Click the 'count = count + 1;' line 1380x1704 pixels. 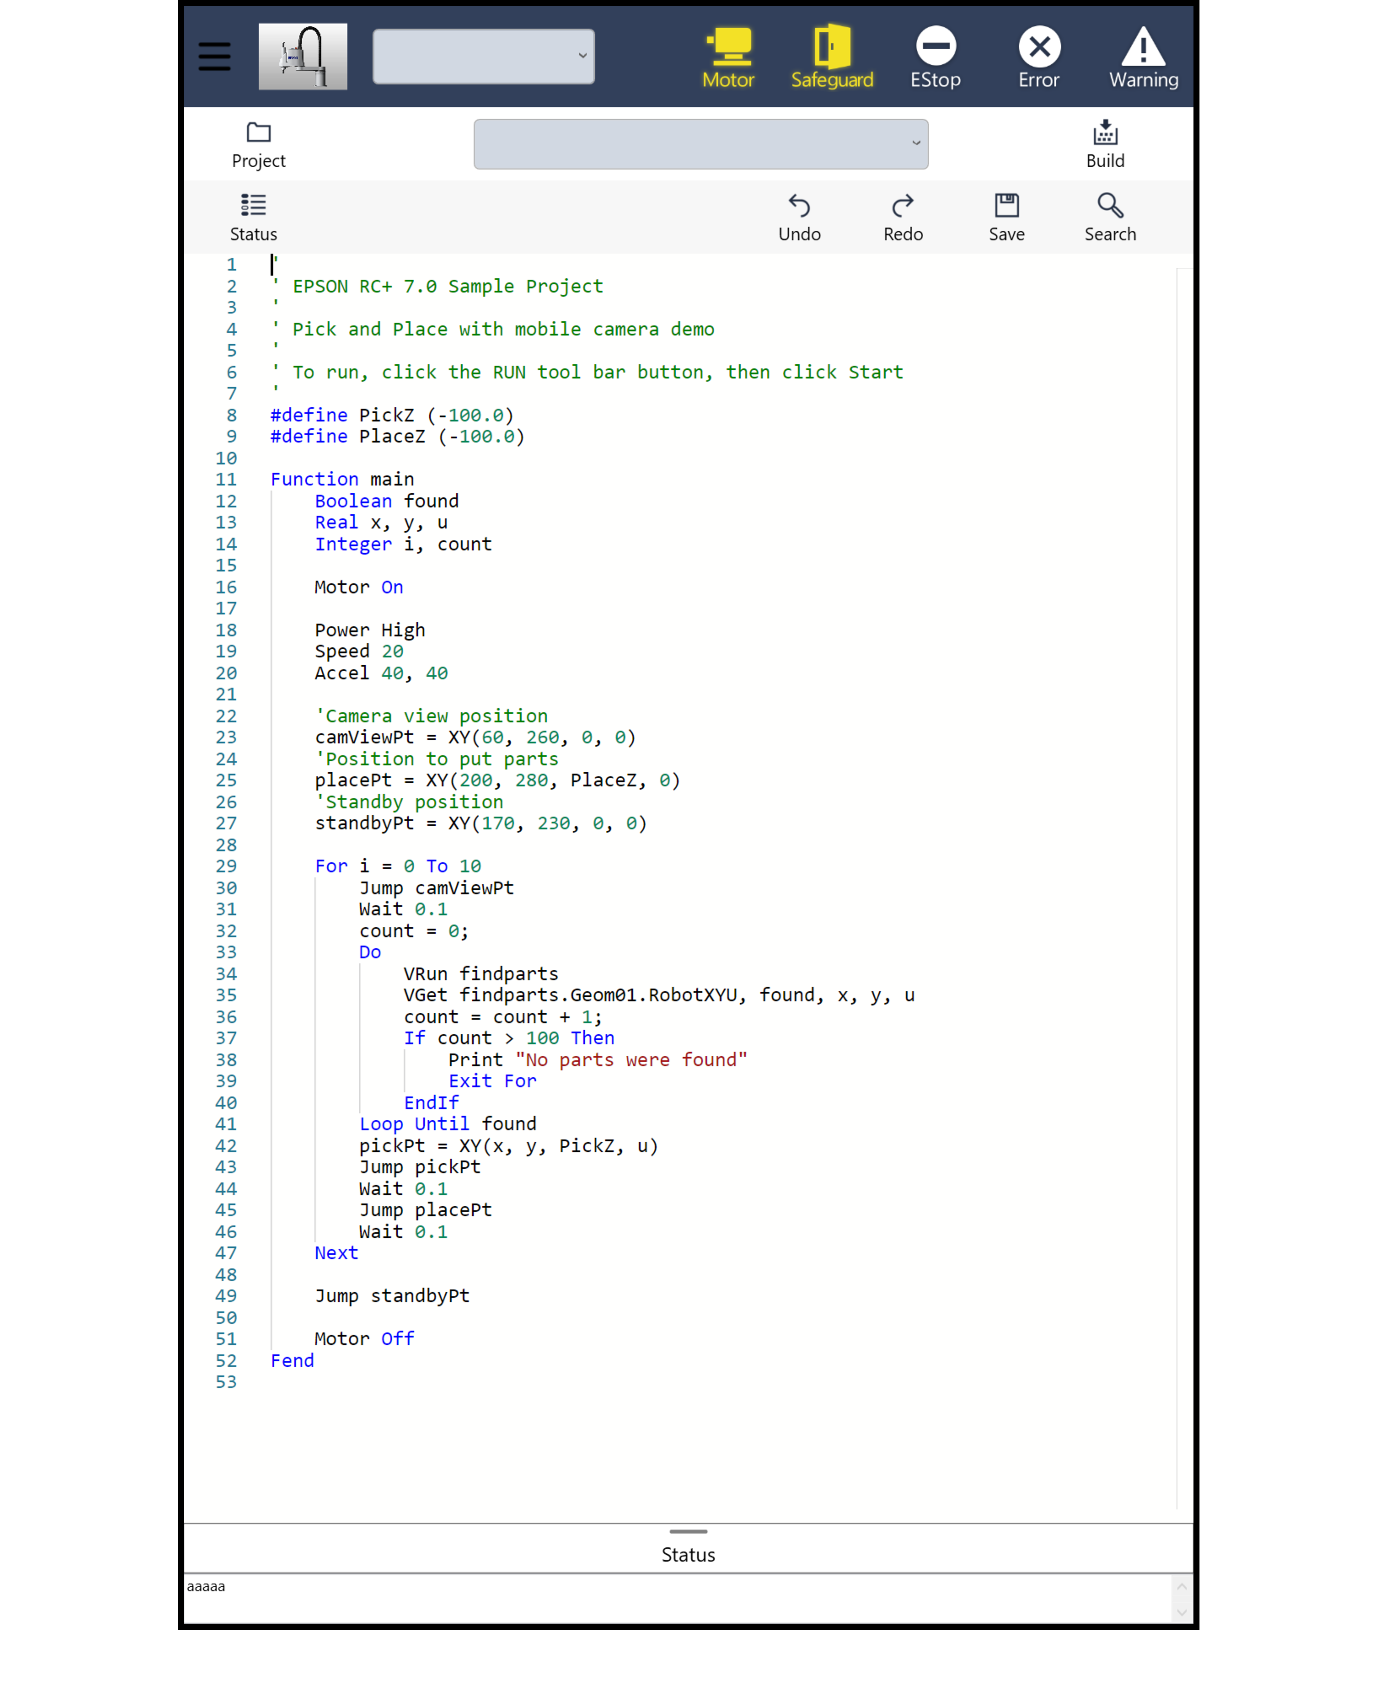tap(503, 1017)
